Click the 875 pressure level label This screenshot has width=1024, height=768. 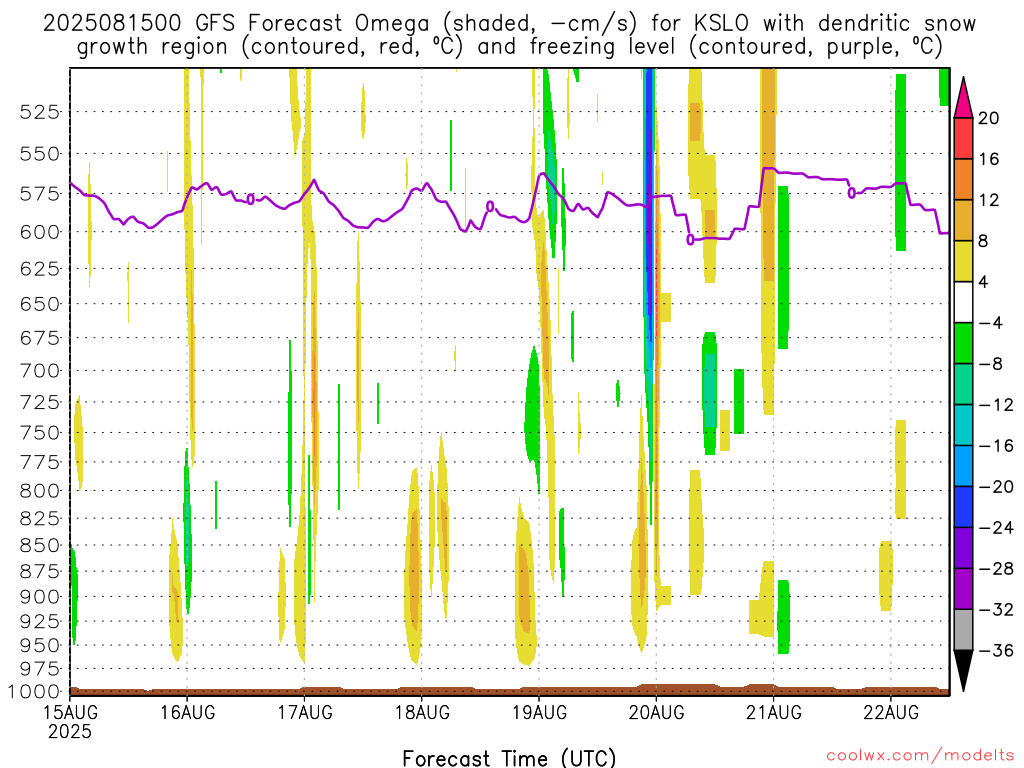tap(39, 571)
